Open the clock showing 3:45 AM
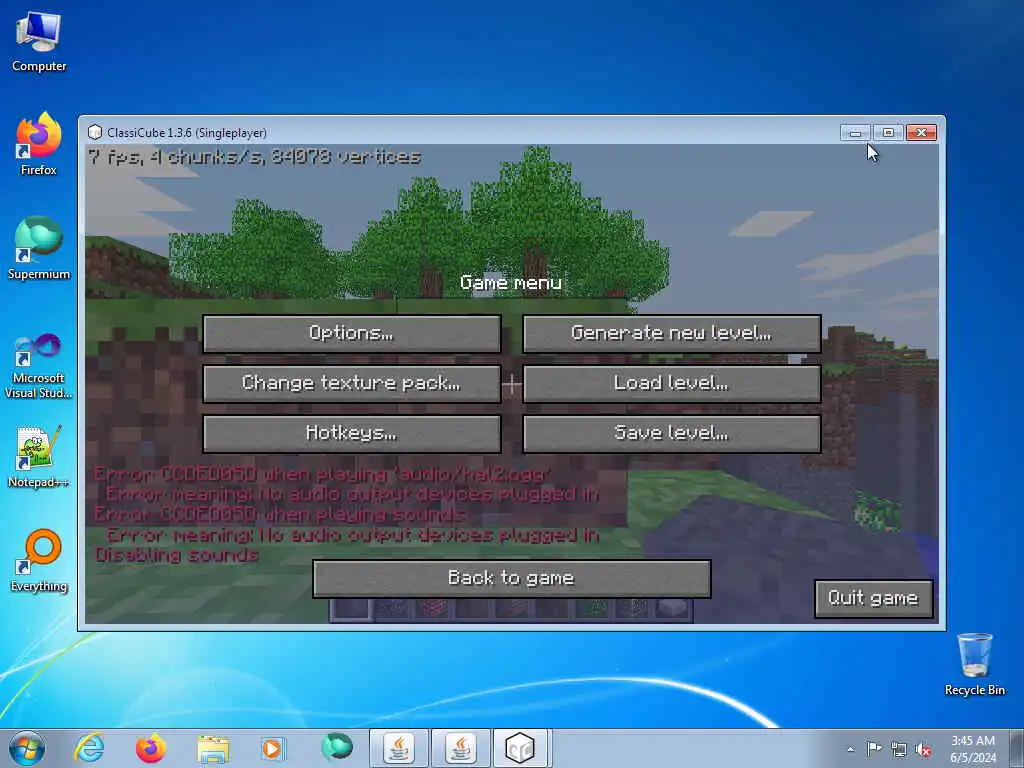Image resolution: width=1024 pixels, height=768 pixels. (x=973, y=749)
